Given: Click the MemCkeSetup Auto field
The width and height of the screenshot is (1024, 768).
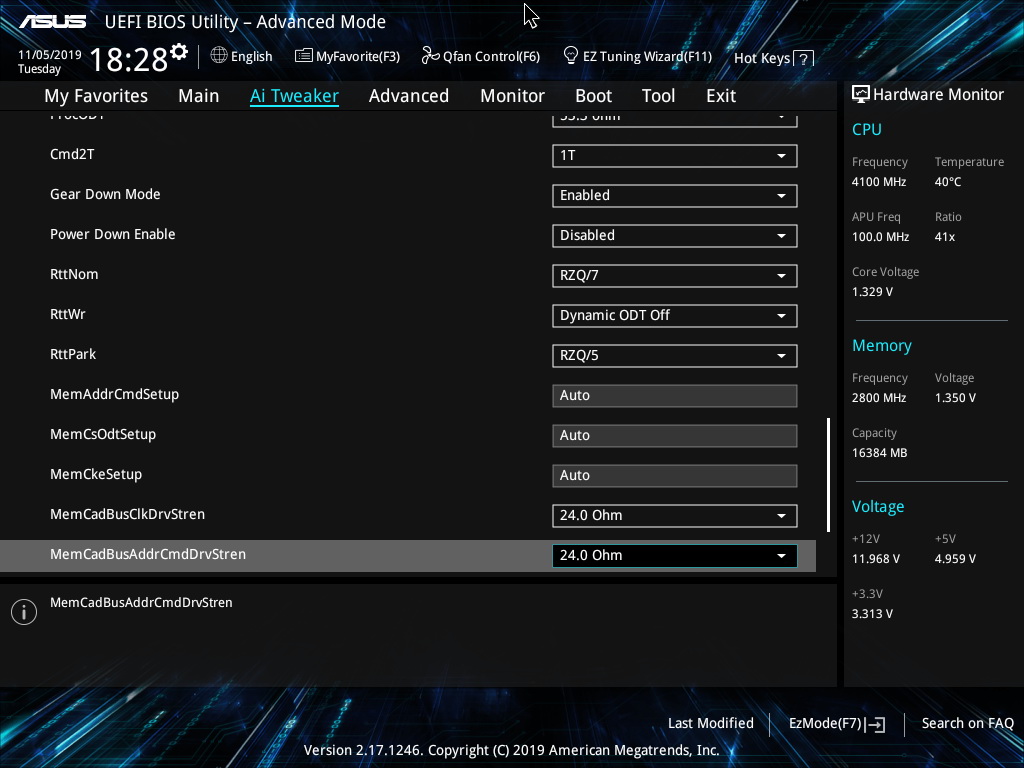Looking at the screenshot, I should (675, 475).
